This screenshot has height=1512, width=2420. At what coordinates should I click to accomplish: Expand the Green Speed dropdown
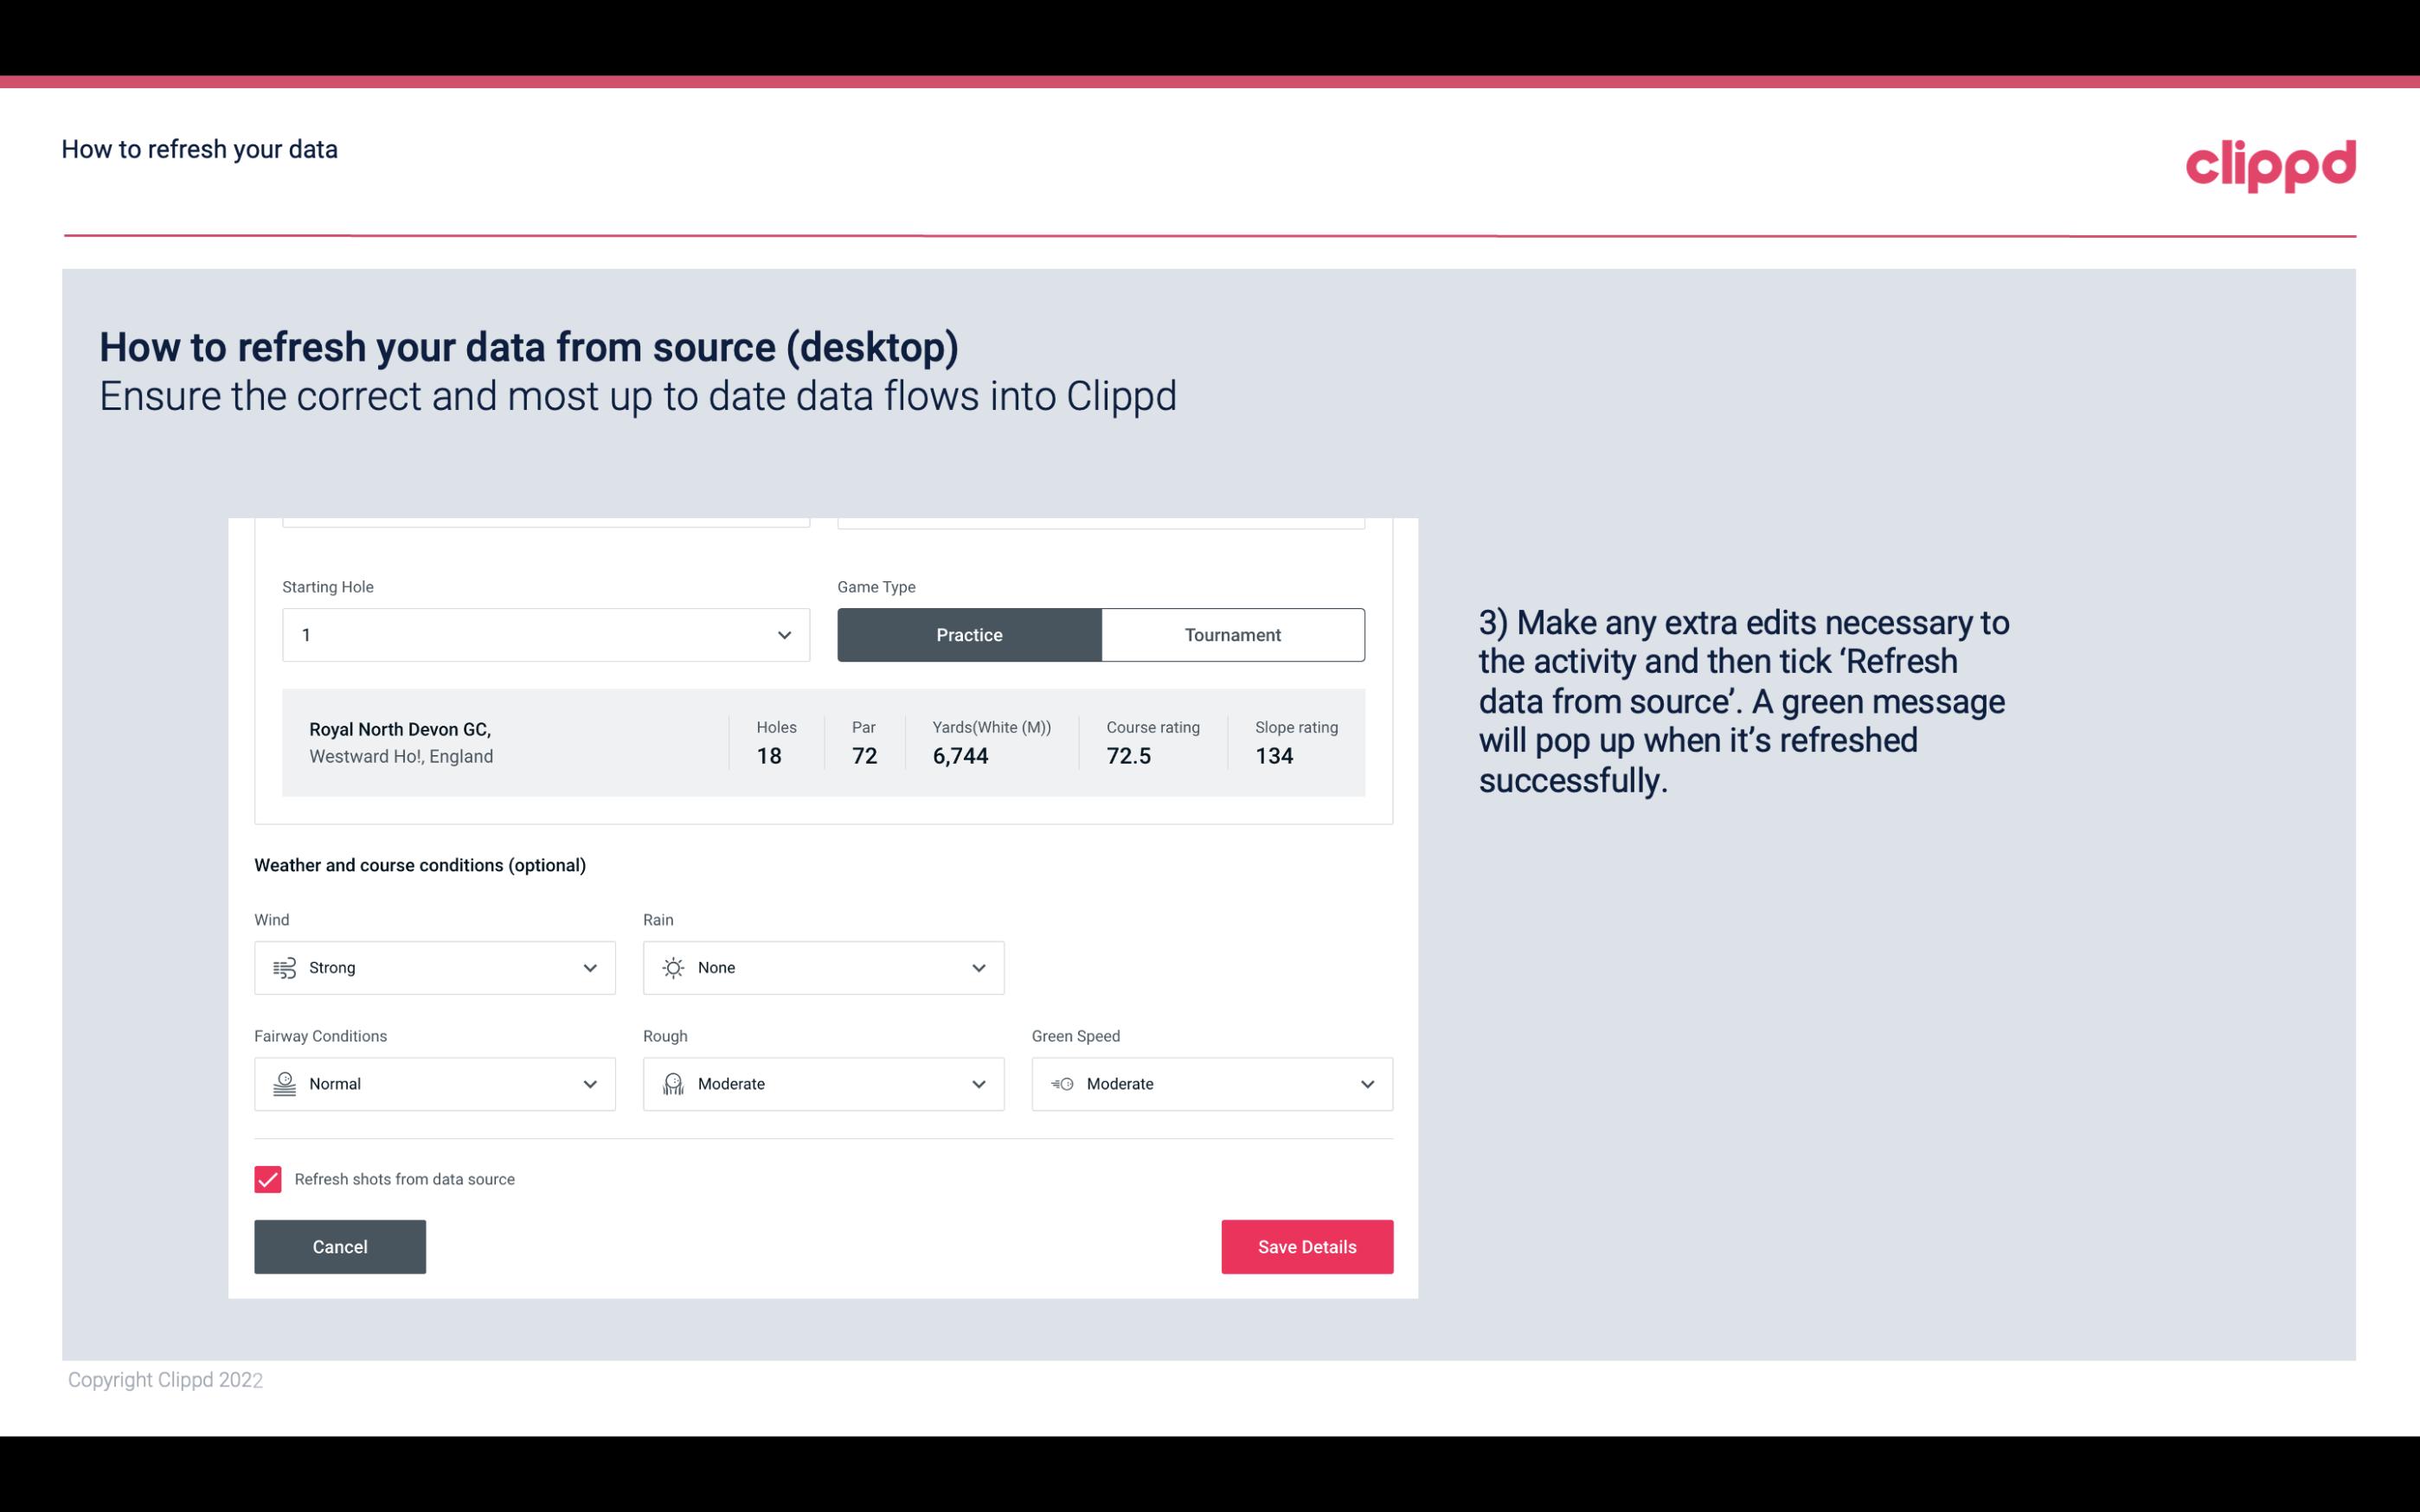(x=1368, y=1084)
